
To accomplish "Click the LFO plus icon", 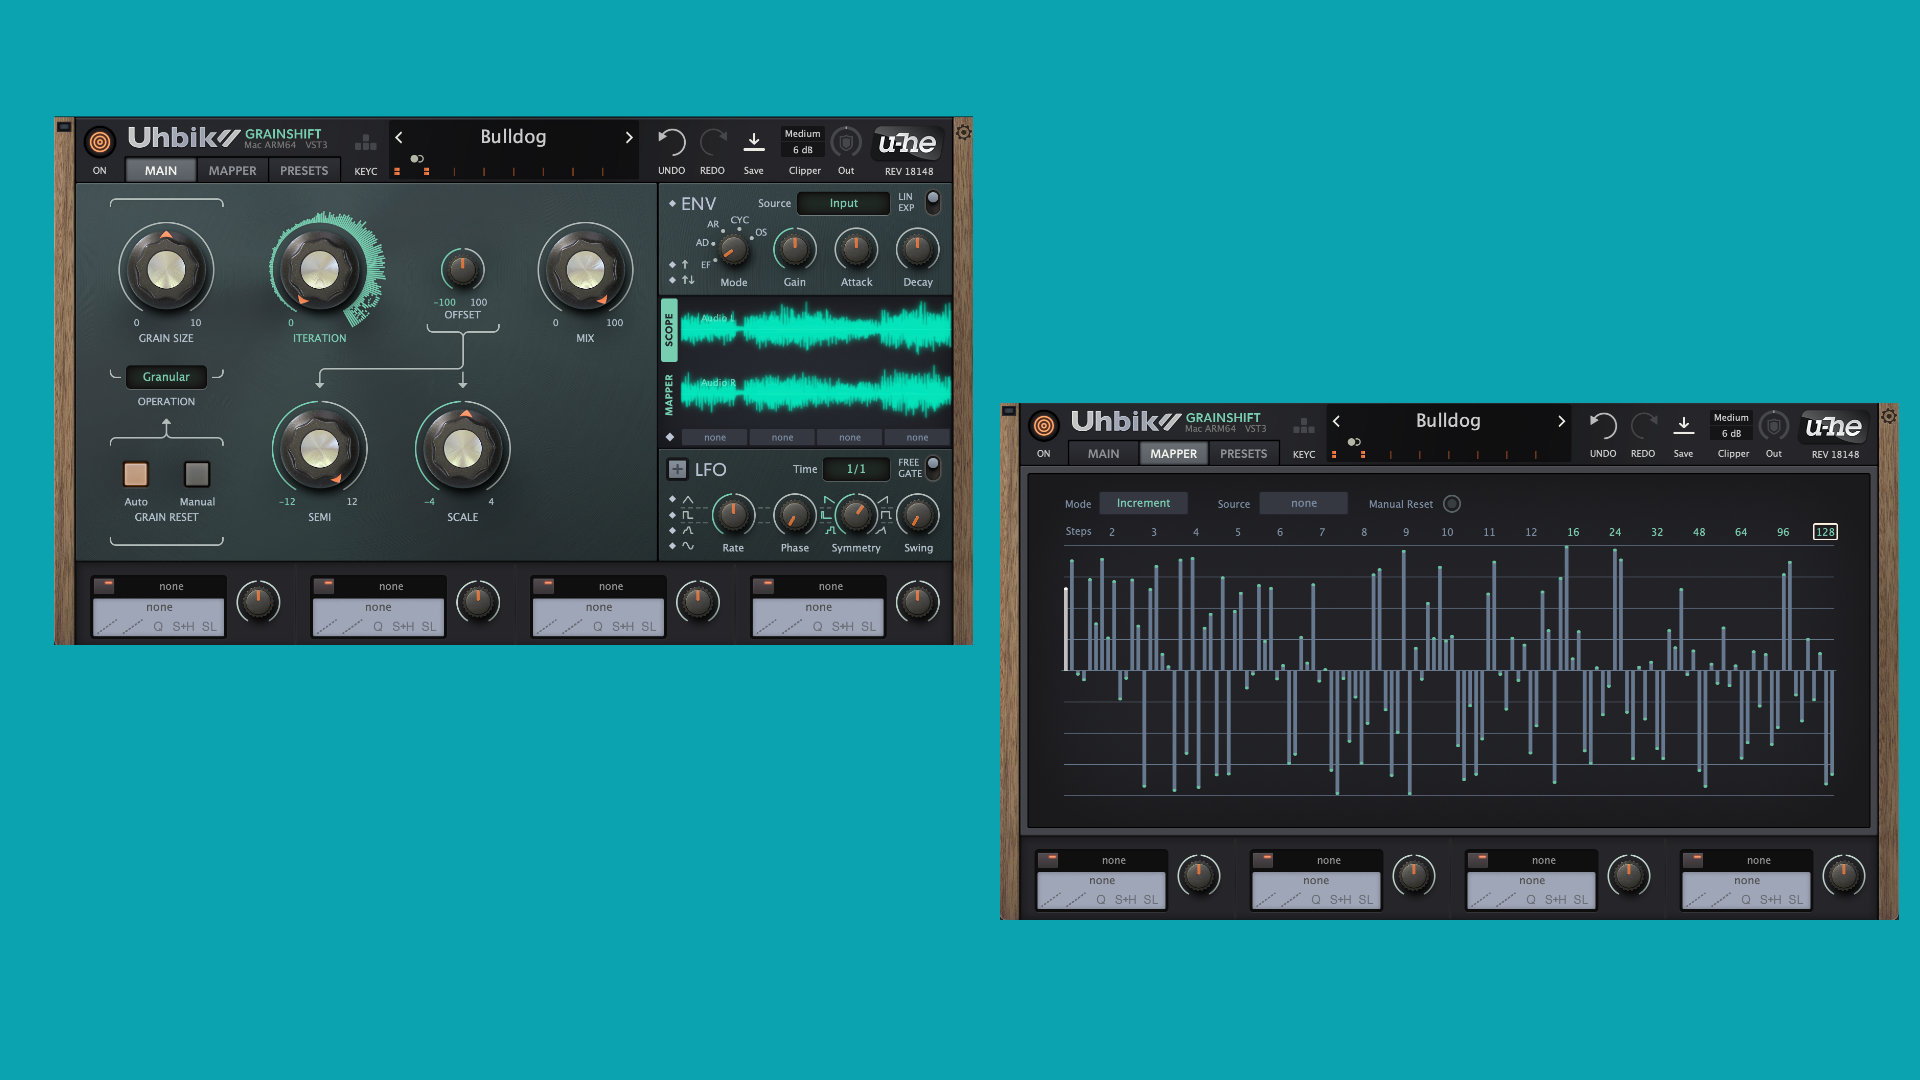I will click(677, 469).
